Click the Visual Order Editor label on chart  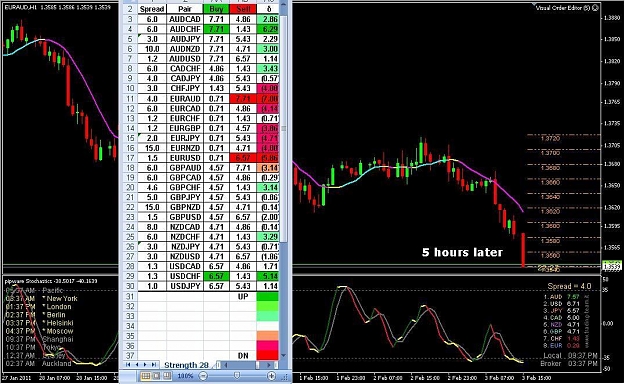click(564, 8)
